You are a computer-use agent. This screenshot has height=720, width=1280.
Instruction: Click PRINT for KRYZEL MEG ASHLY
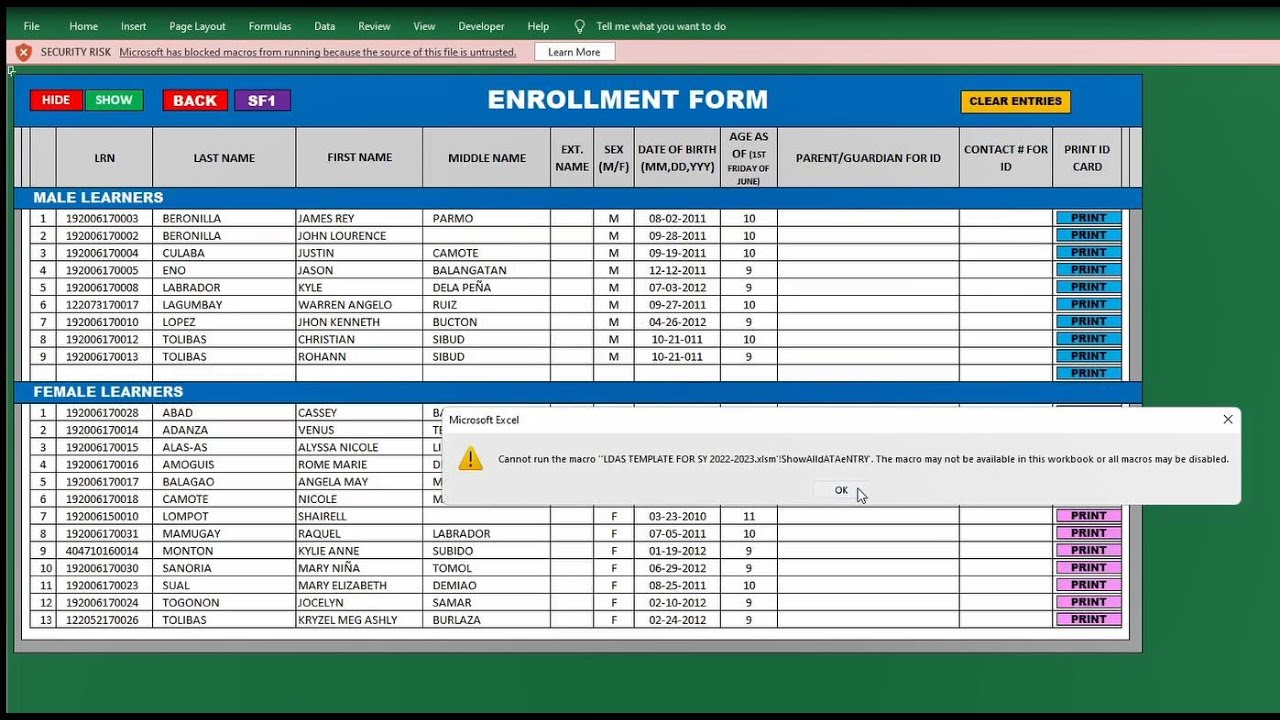pyautogui.click(x=1088, y=619)
